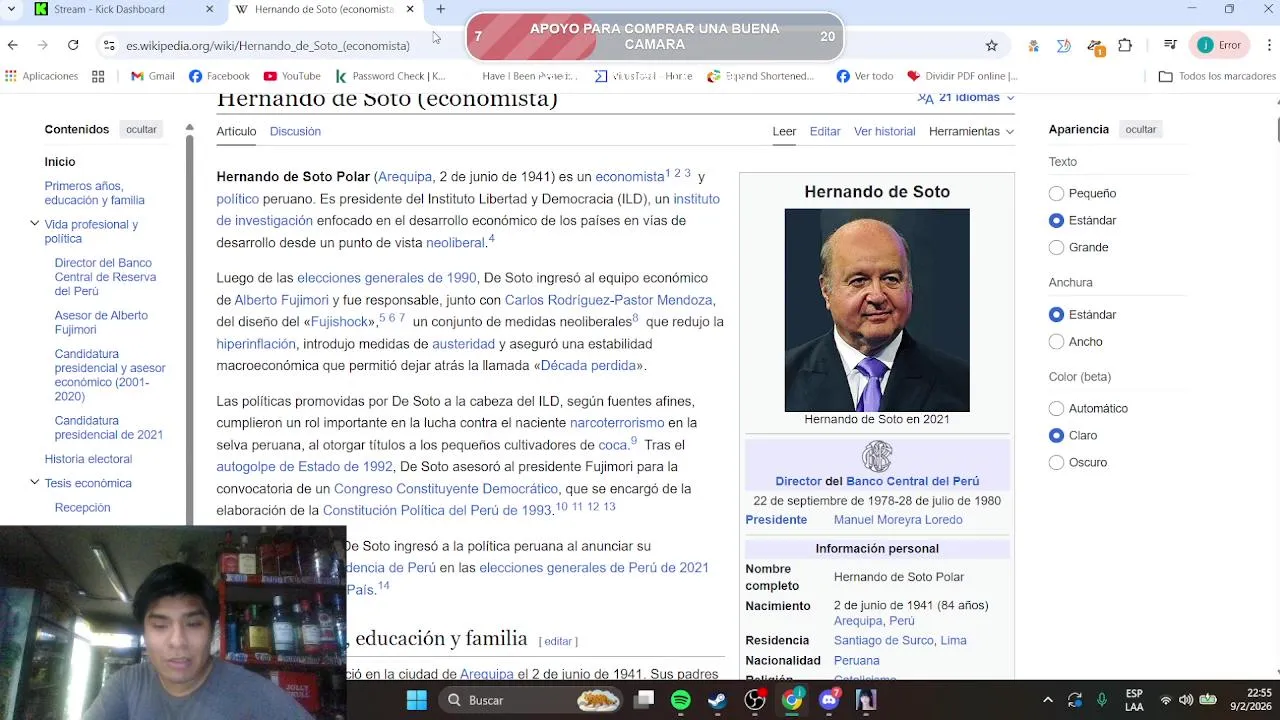
Task: Open the Manuel Moreyra Loredo link
Action: pos(898,520)
